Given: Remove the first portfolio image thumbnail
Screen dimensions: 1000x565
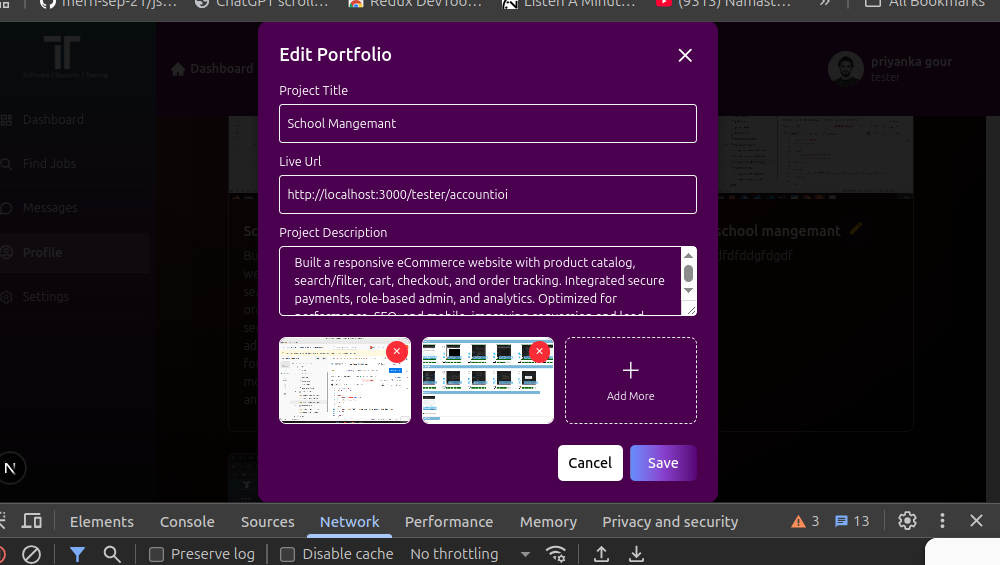Looking at the screenshot, I should click(397, 351).
